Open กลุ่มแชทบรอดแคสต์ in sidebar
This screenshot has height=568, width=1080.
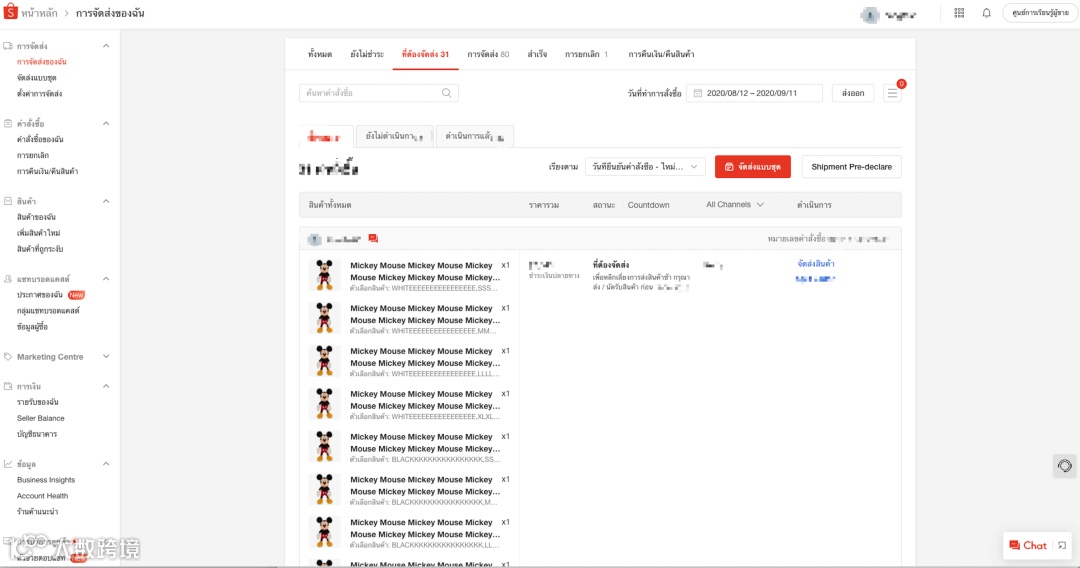(x=48, y=311)
